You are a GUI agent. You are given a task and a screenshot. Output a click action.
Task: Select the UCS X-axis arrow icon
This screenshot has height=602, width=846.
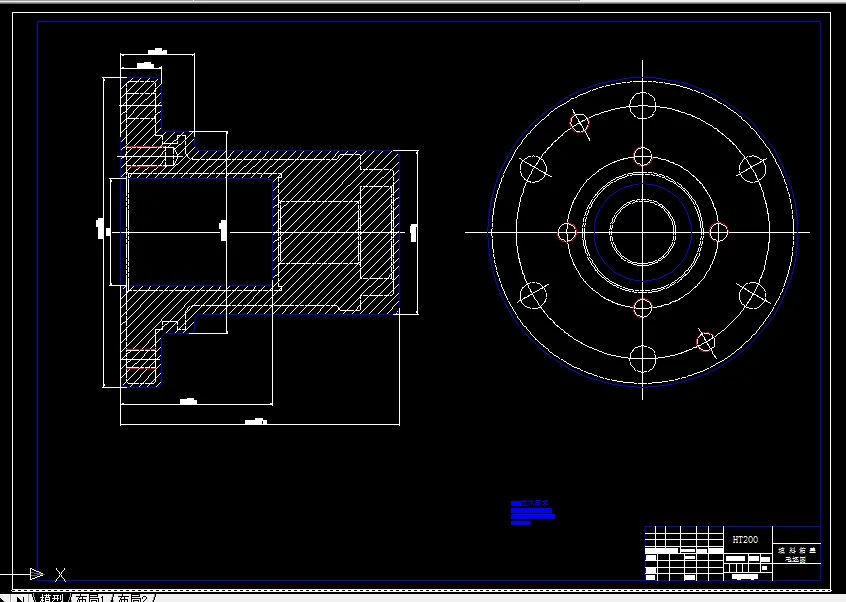(37, 573)
